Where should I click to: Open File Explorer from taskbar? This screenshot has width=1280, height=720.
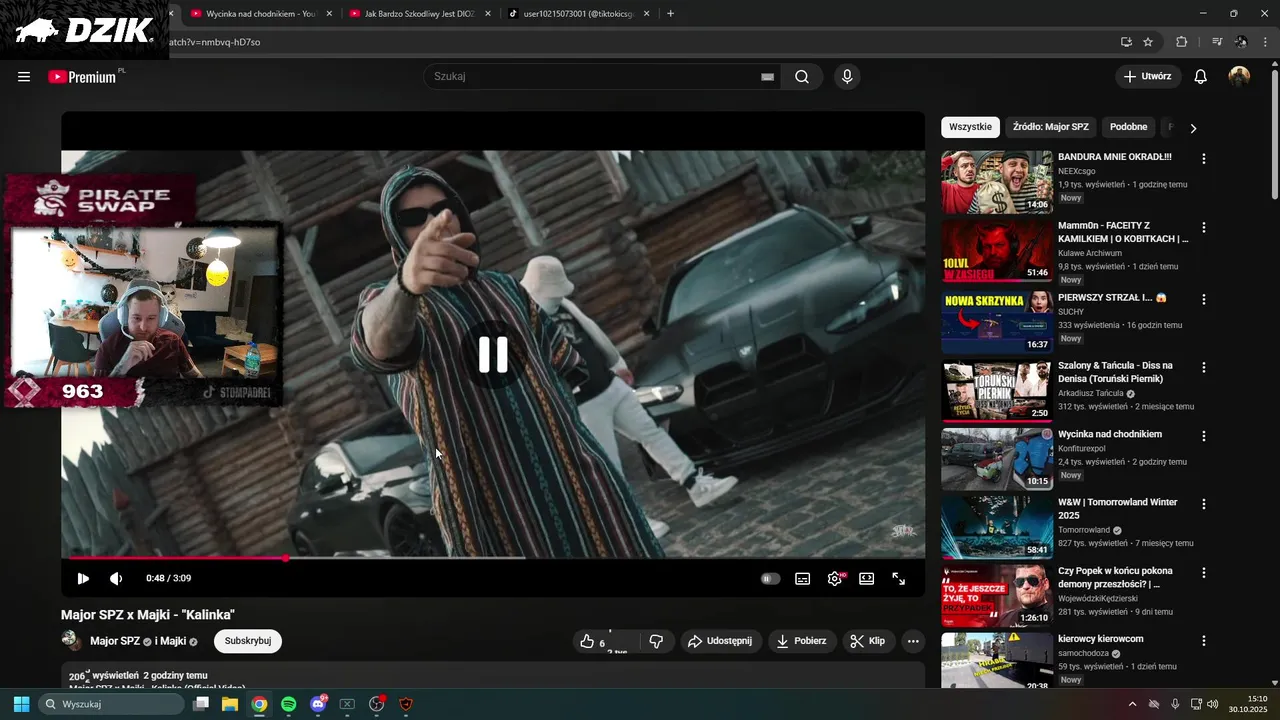[230, 704]
